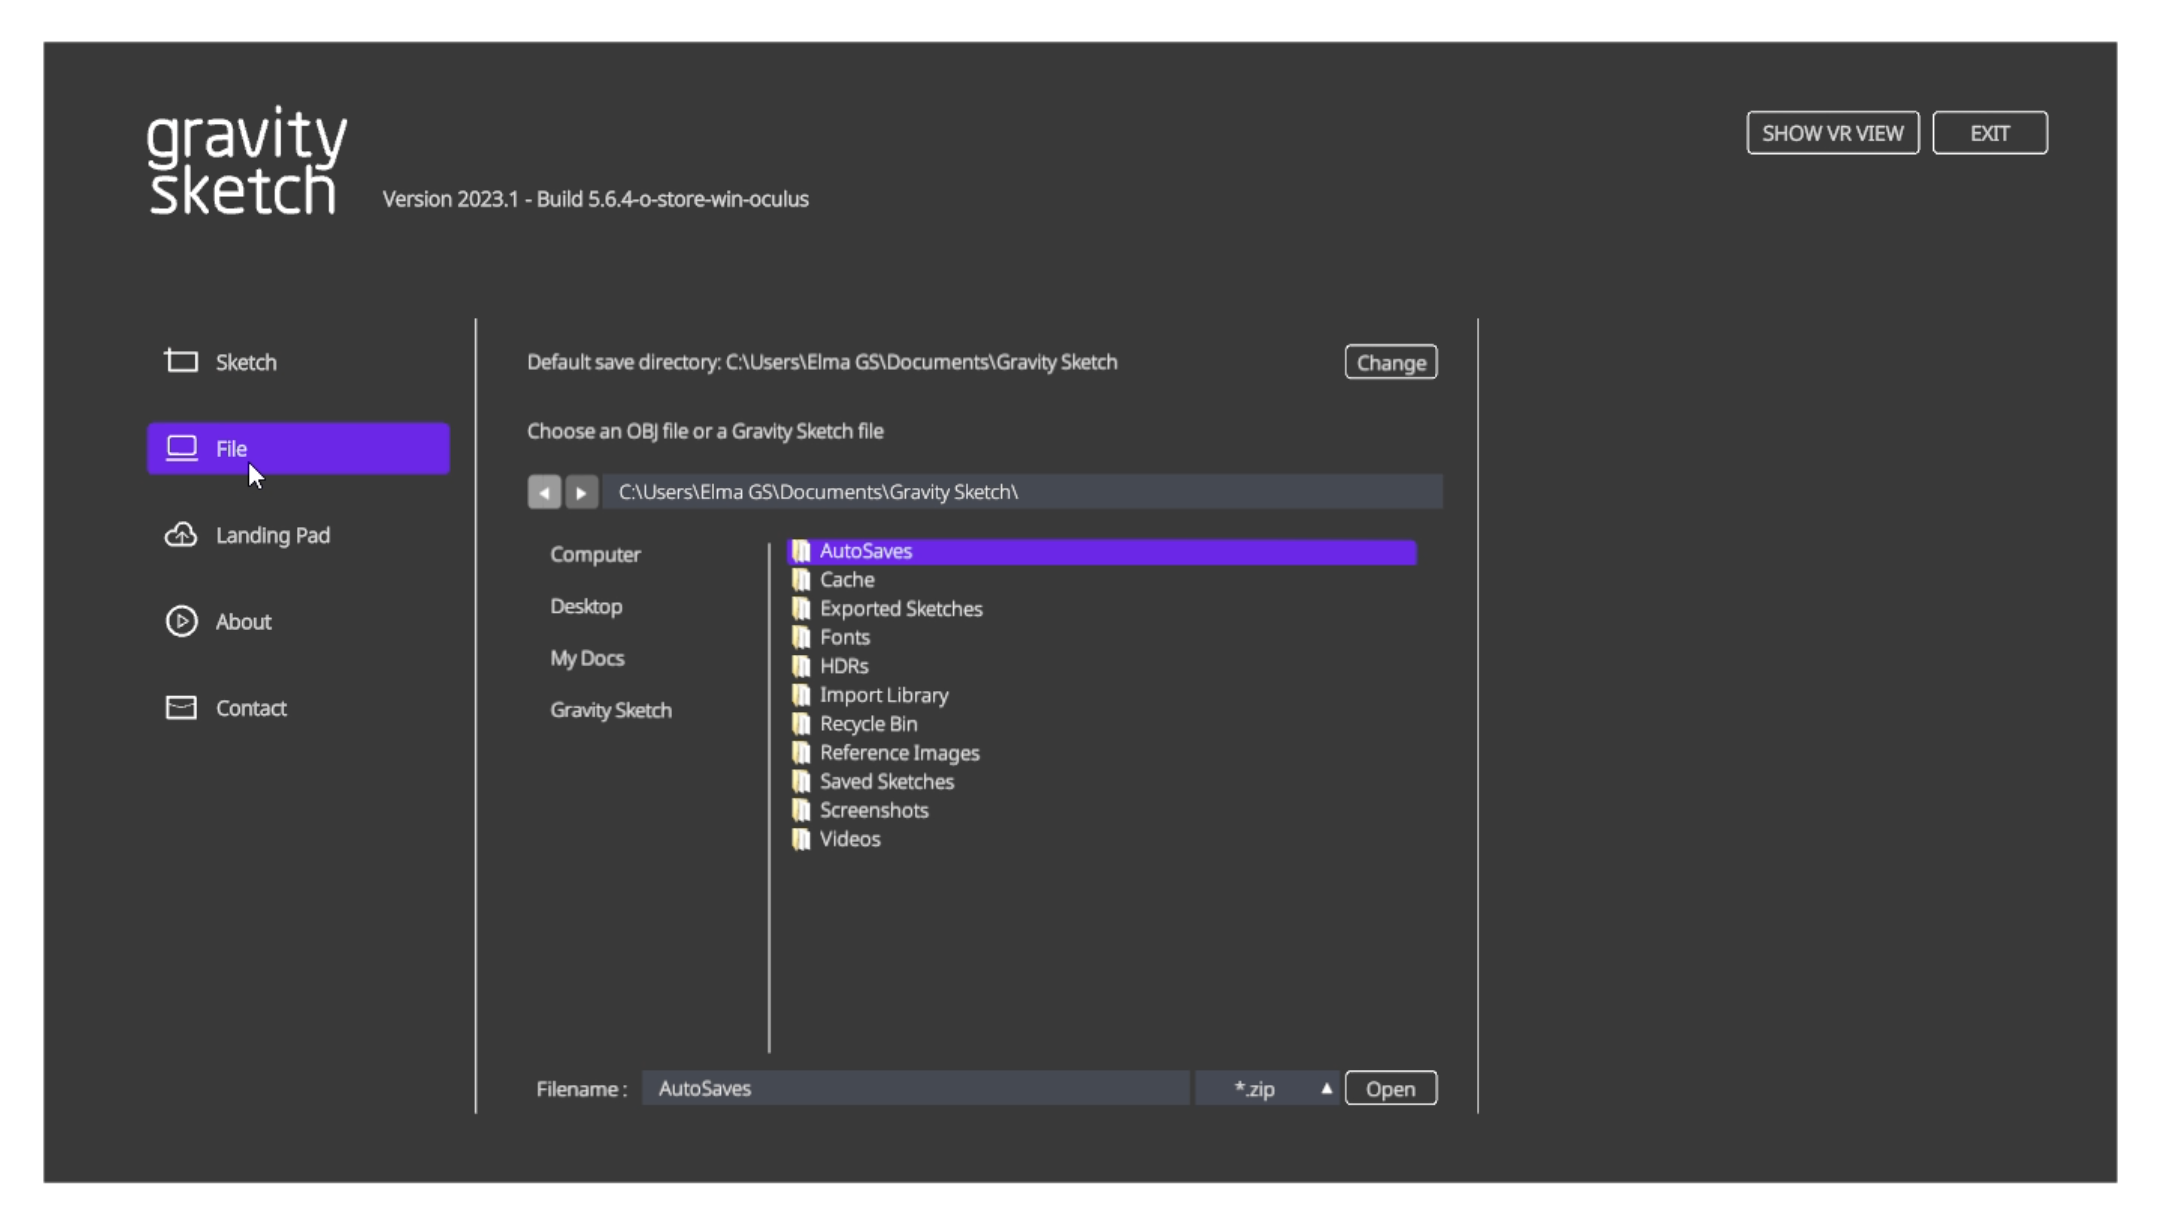Click the Landing Pad cloud upload icon
This screenshot has width=2164, height=1216.
click(181, 535)
